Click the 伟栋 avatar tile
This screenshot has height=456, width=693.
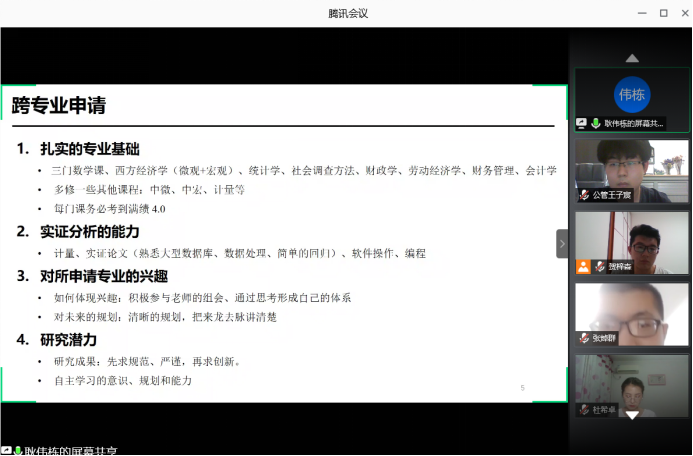631,94
